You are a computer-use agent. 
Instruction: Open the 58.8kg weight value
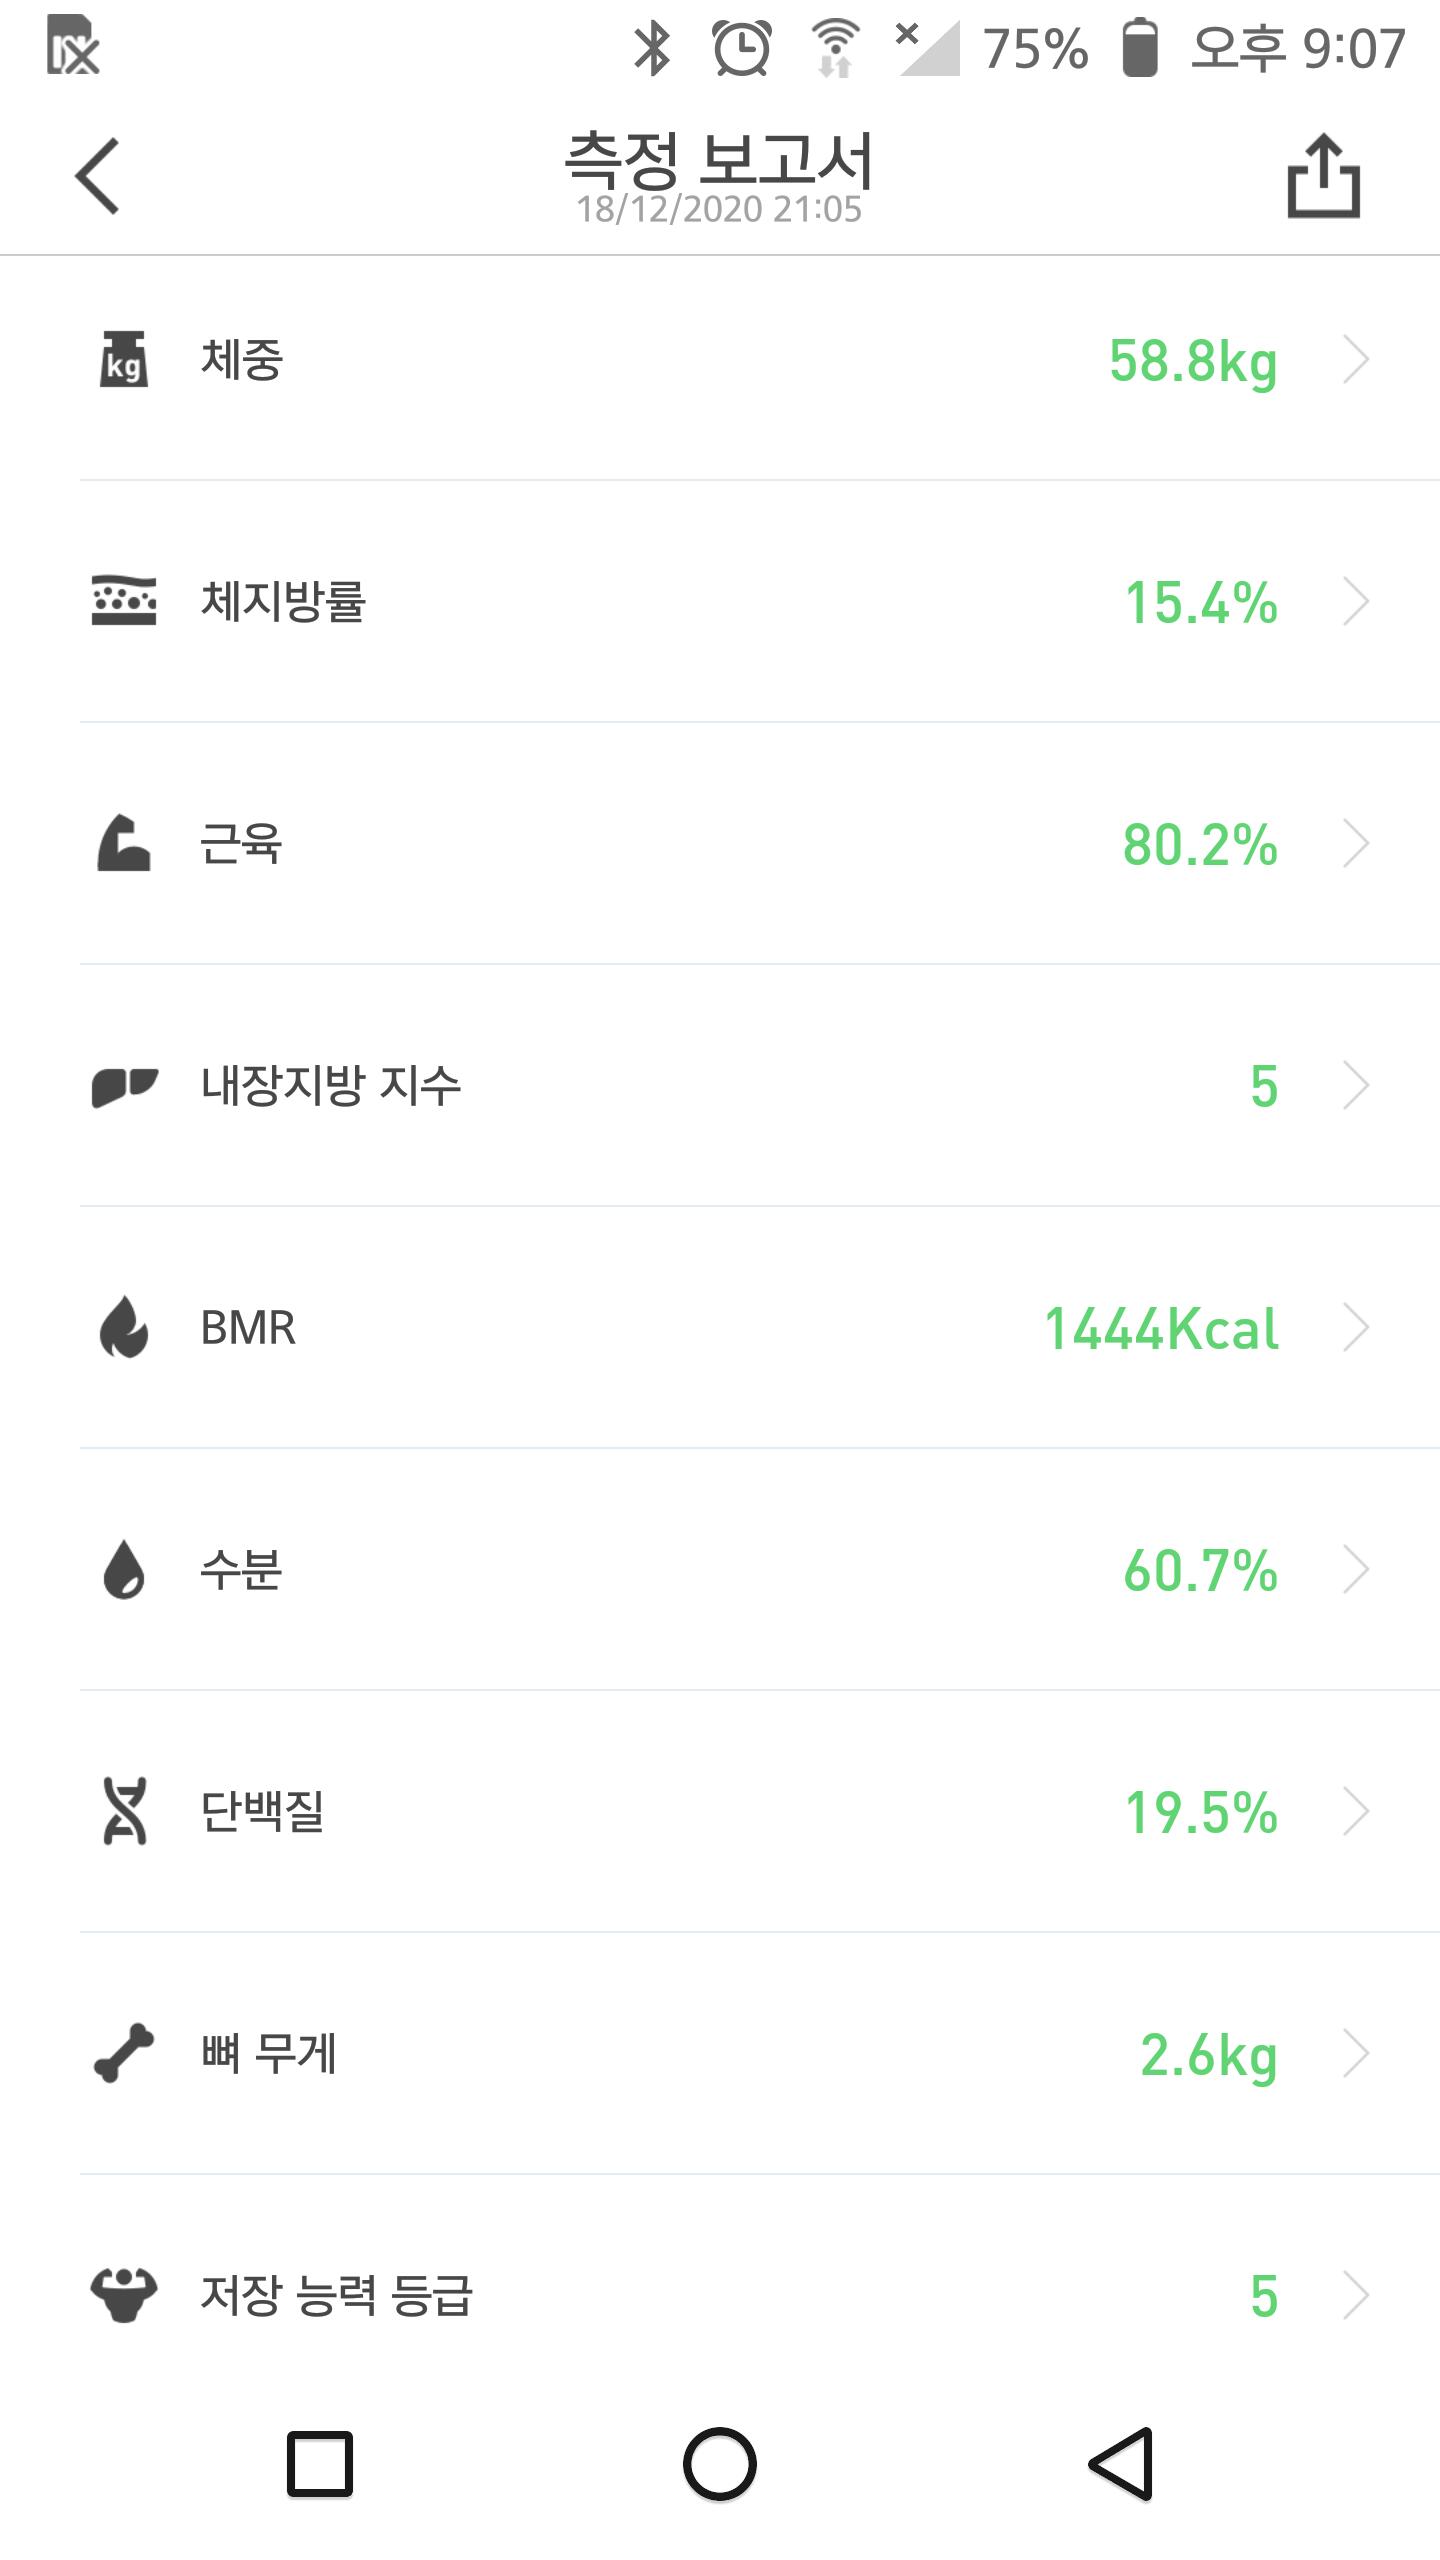[1193, 361]
